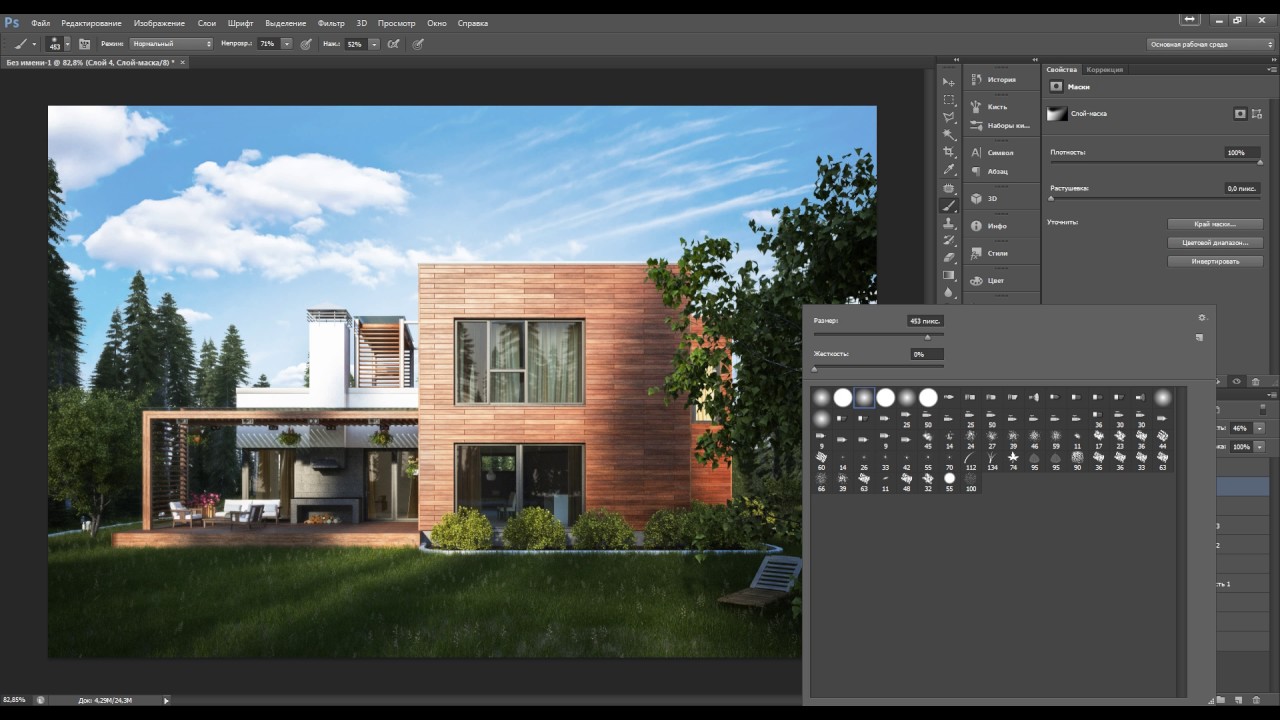The image size is (1280, 720).
Task: Select the Magic Wand tool
Action: (x=949, y=134)
